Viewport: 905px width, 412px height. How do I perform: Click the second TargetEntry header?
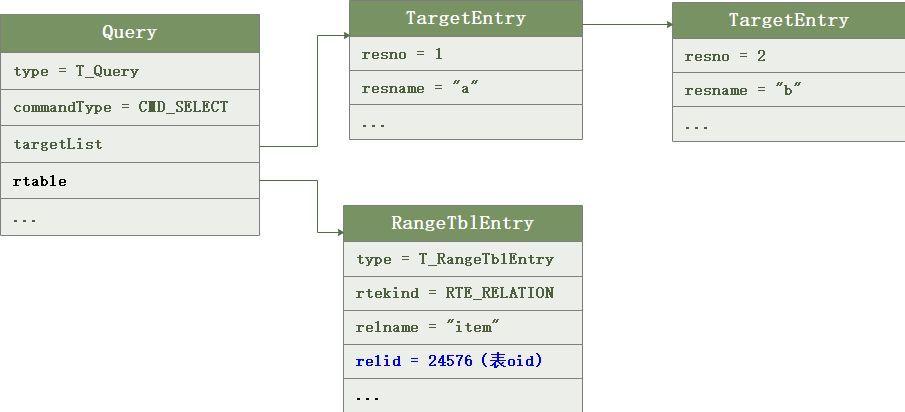click(x=788, y=20)
